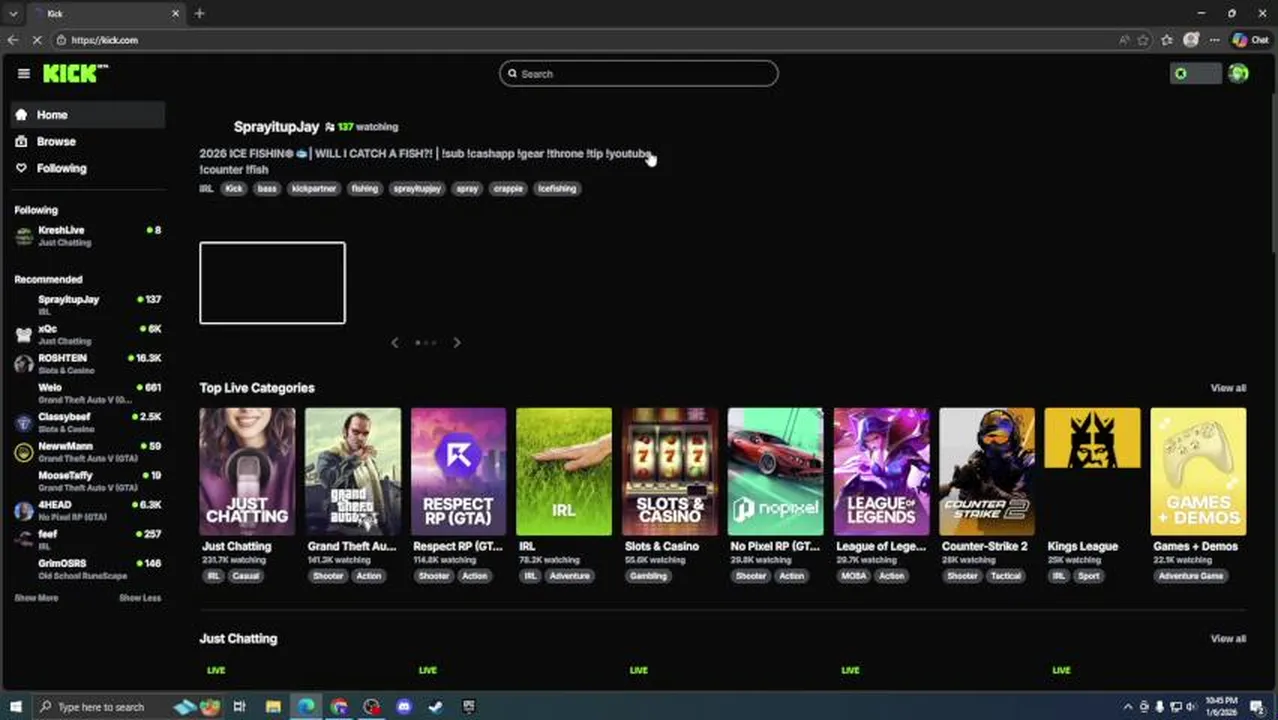
Task: Open Steam from the taskbar
Action: click(436, 707)
